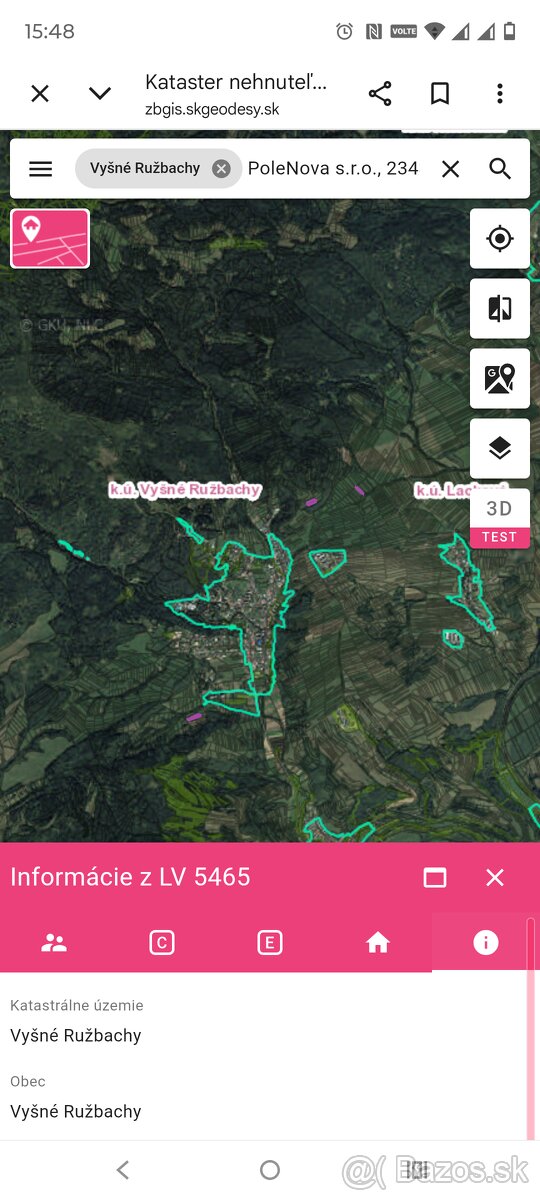540x1200 pixels.
Task: Tap the magnifier search icon
Action: pyautogui.click(x=500, y=169)
